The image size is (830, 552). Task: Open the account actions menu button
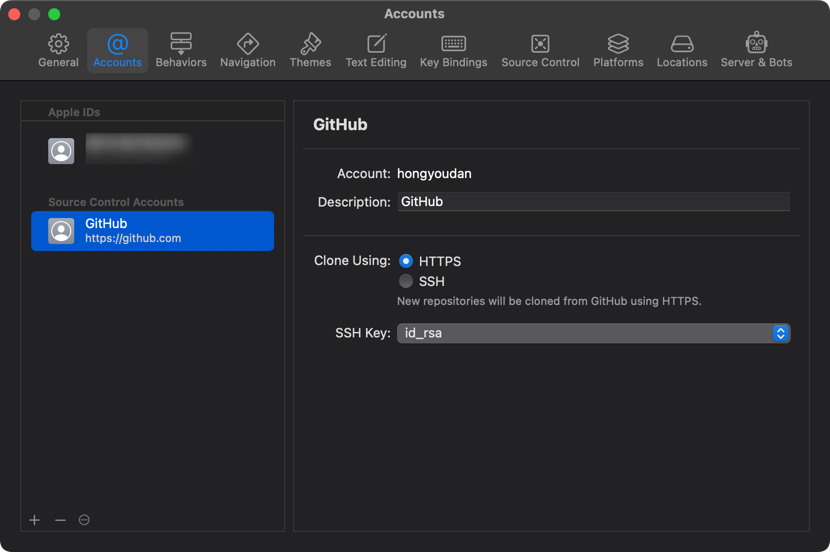(84, 520)
